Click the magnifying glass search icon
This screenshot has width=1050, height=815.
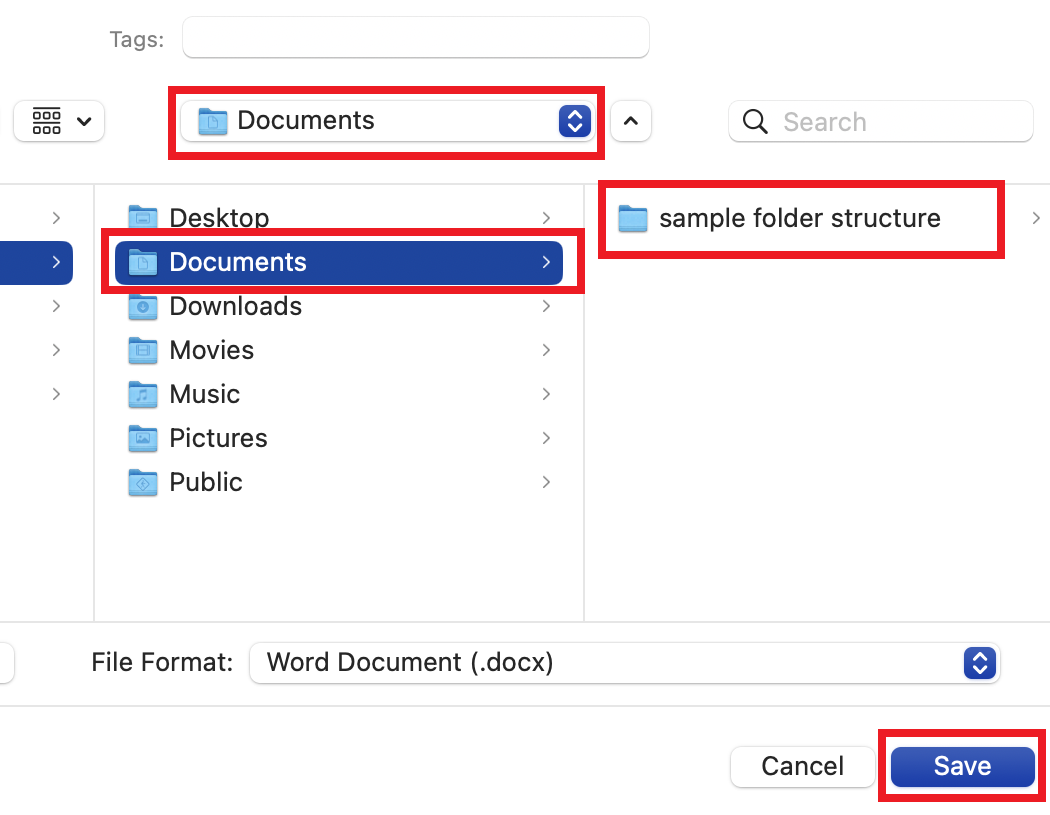(x=755, y=121)
